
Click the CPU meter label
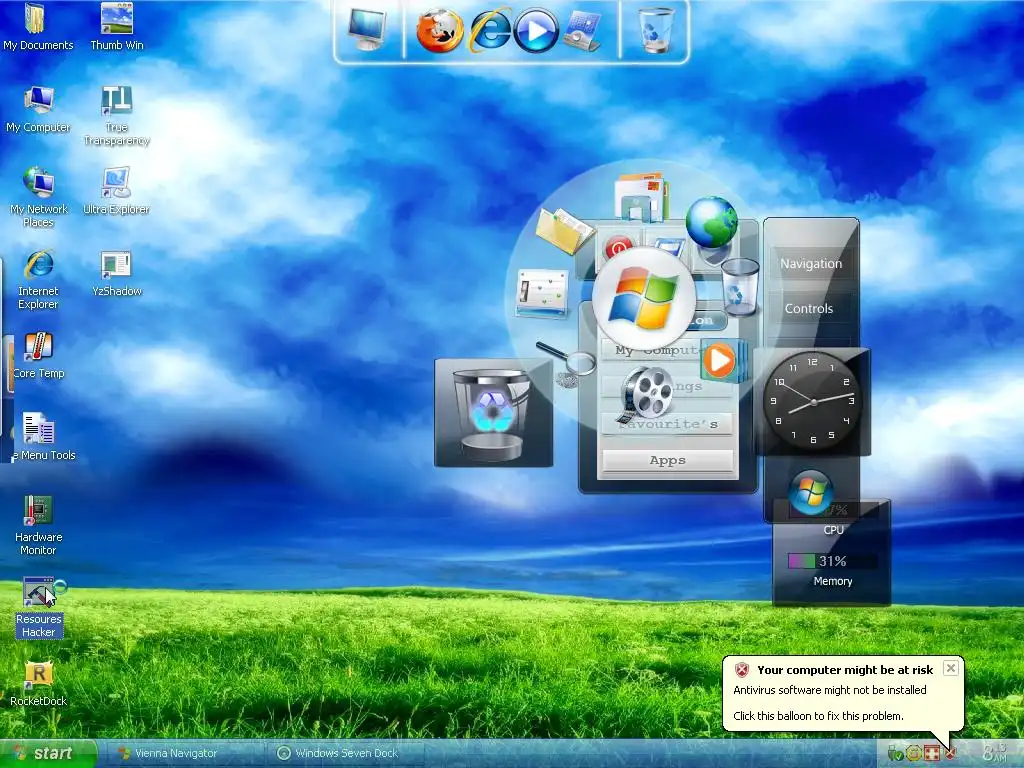click(x=833, y=530)
